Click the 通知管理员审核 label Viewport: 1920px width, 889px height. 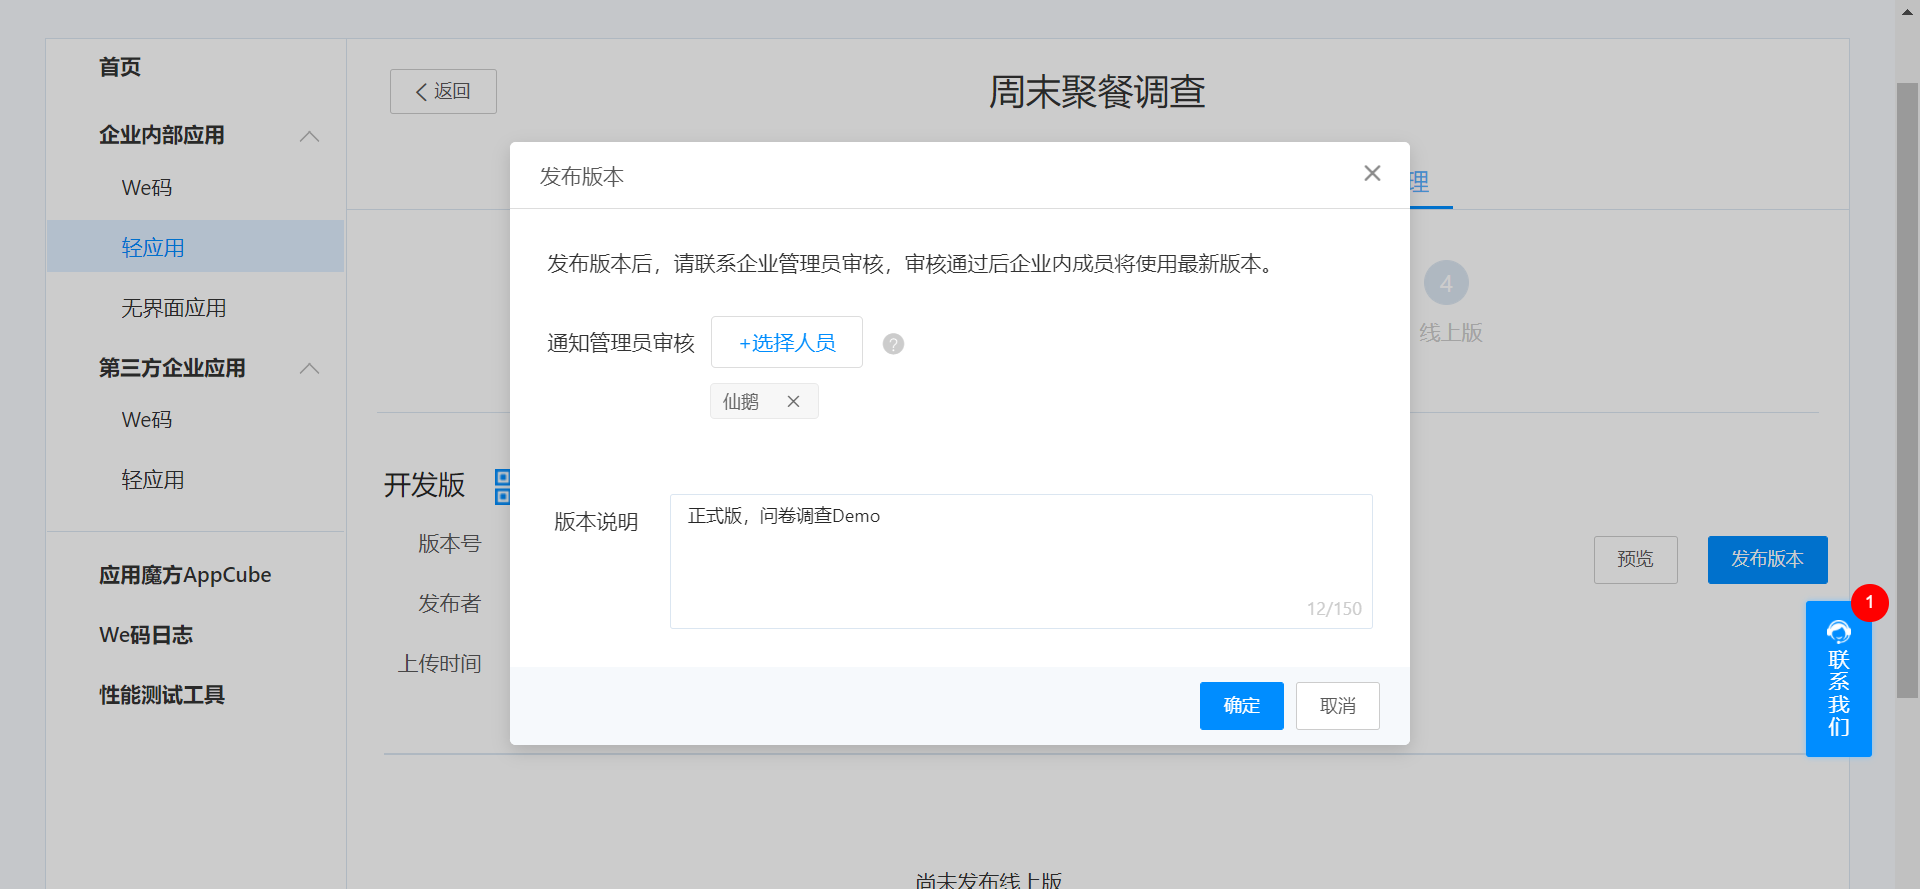point(621,344)
